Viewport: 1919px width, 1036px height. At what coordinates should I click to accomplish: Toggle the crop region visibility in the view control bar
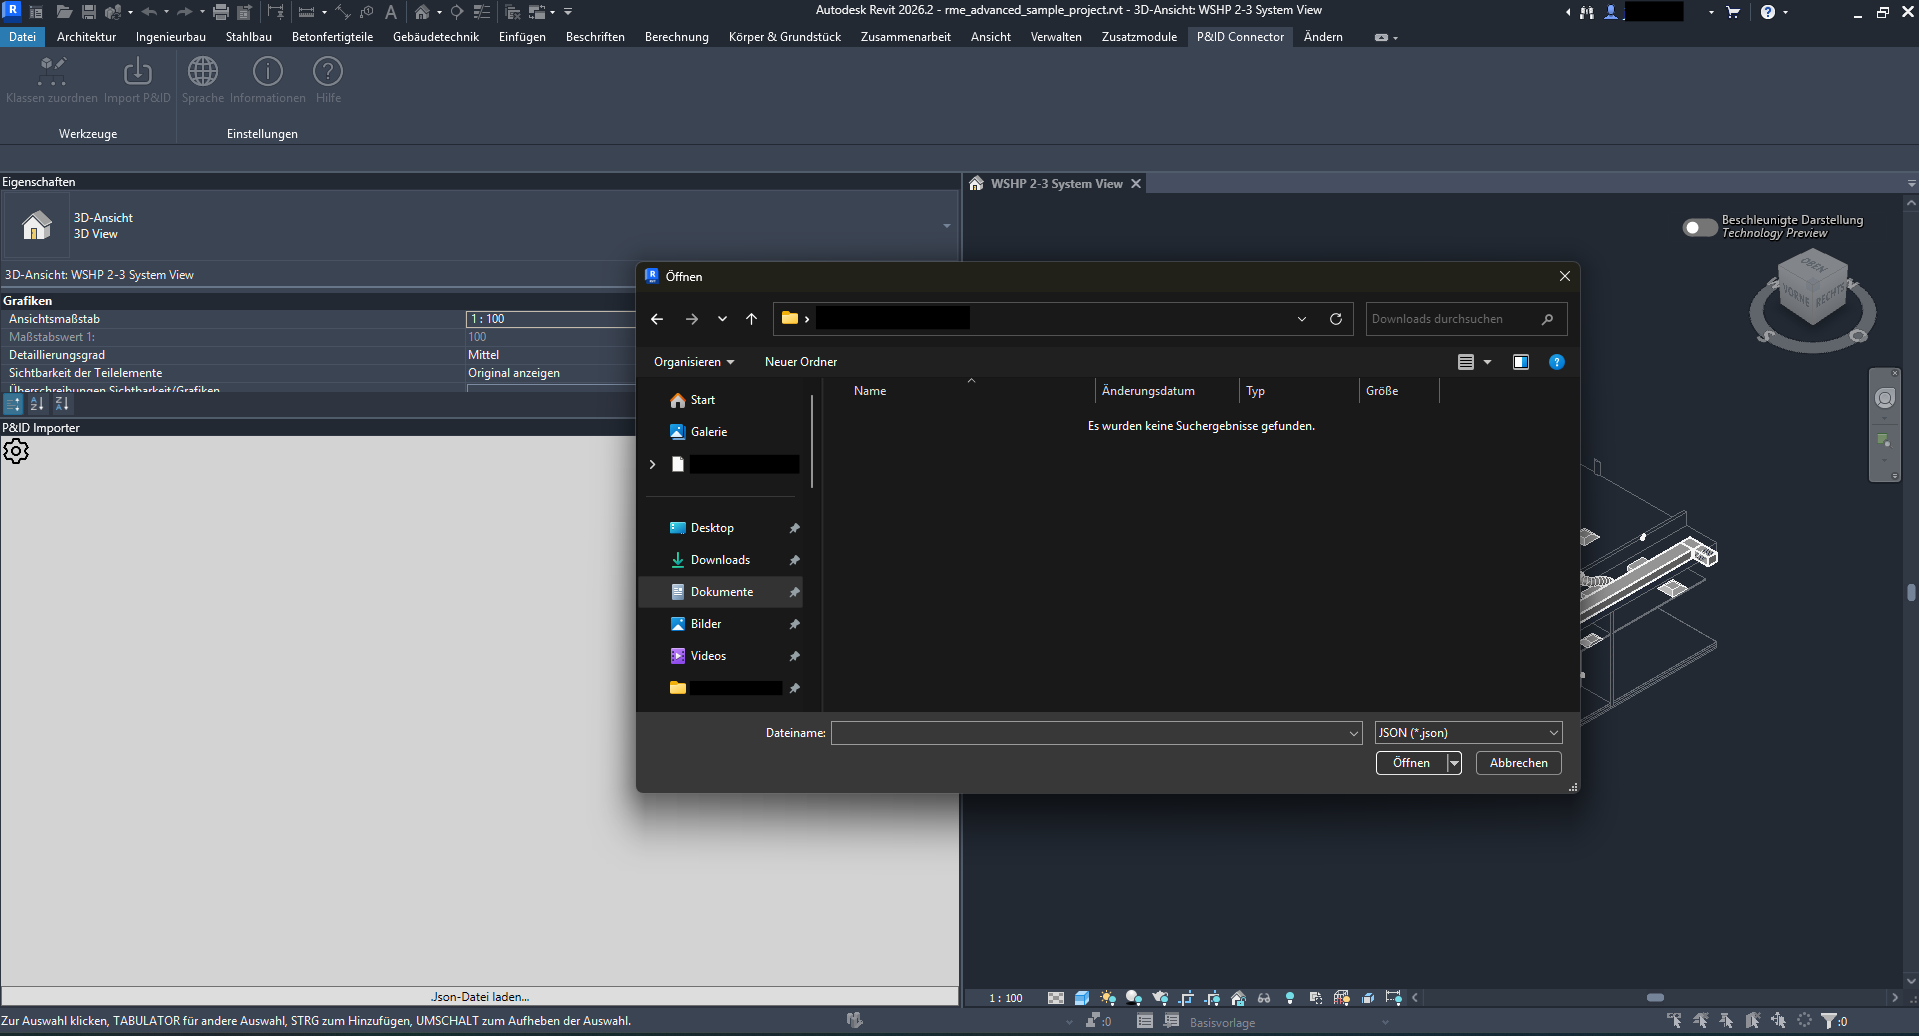1211,997
